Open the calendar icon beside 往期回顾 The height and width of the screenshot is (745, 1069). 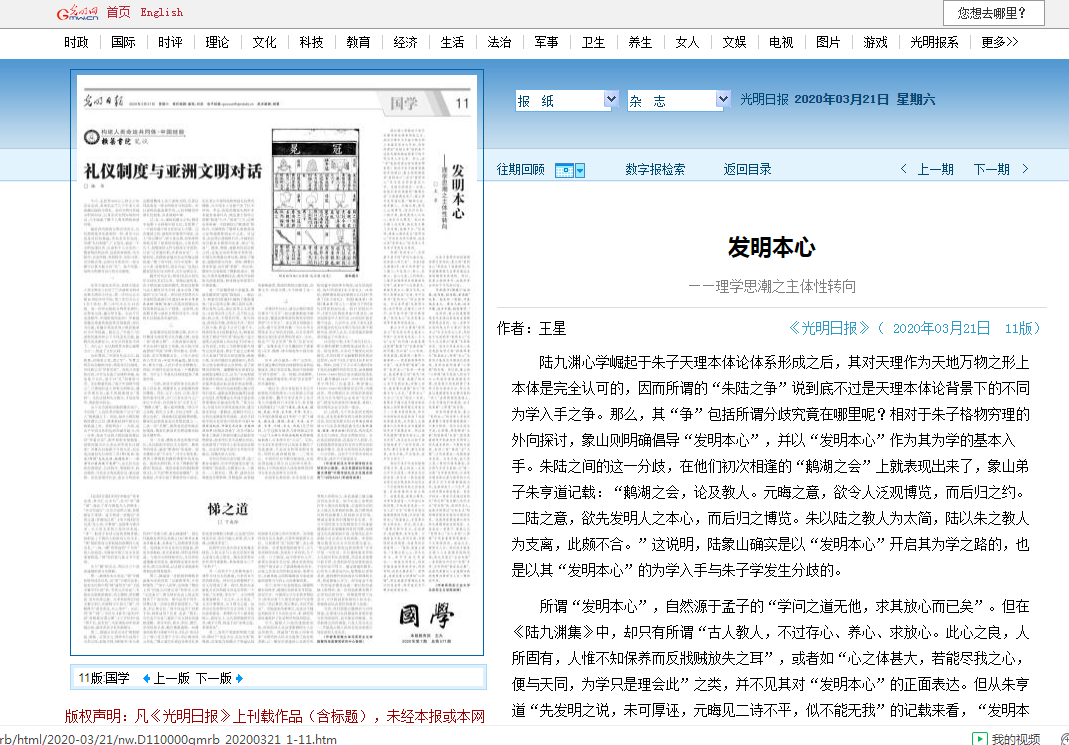(x=565, y=170)
